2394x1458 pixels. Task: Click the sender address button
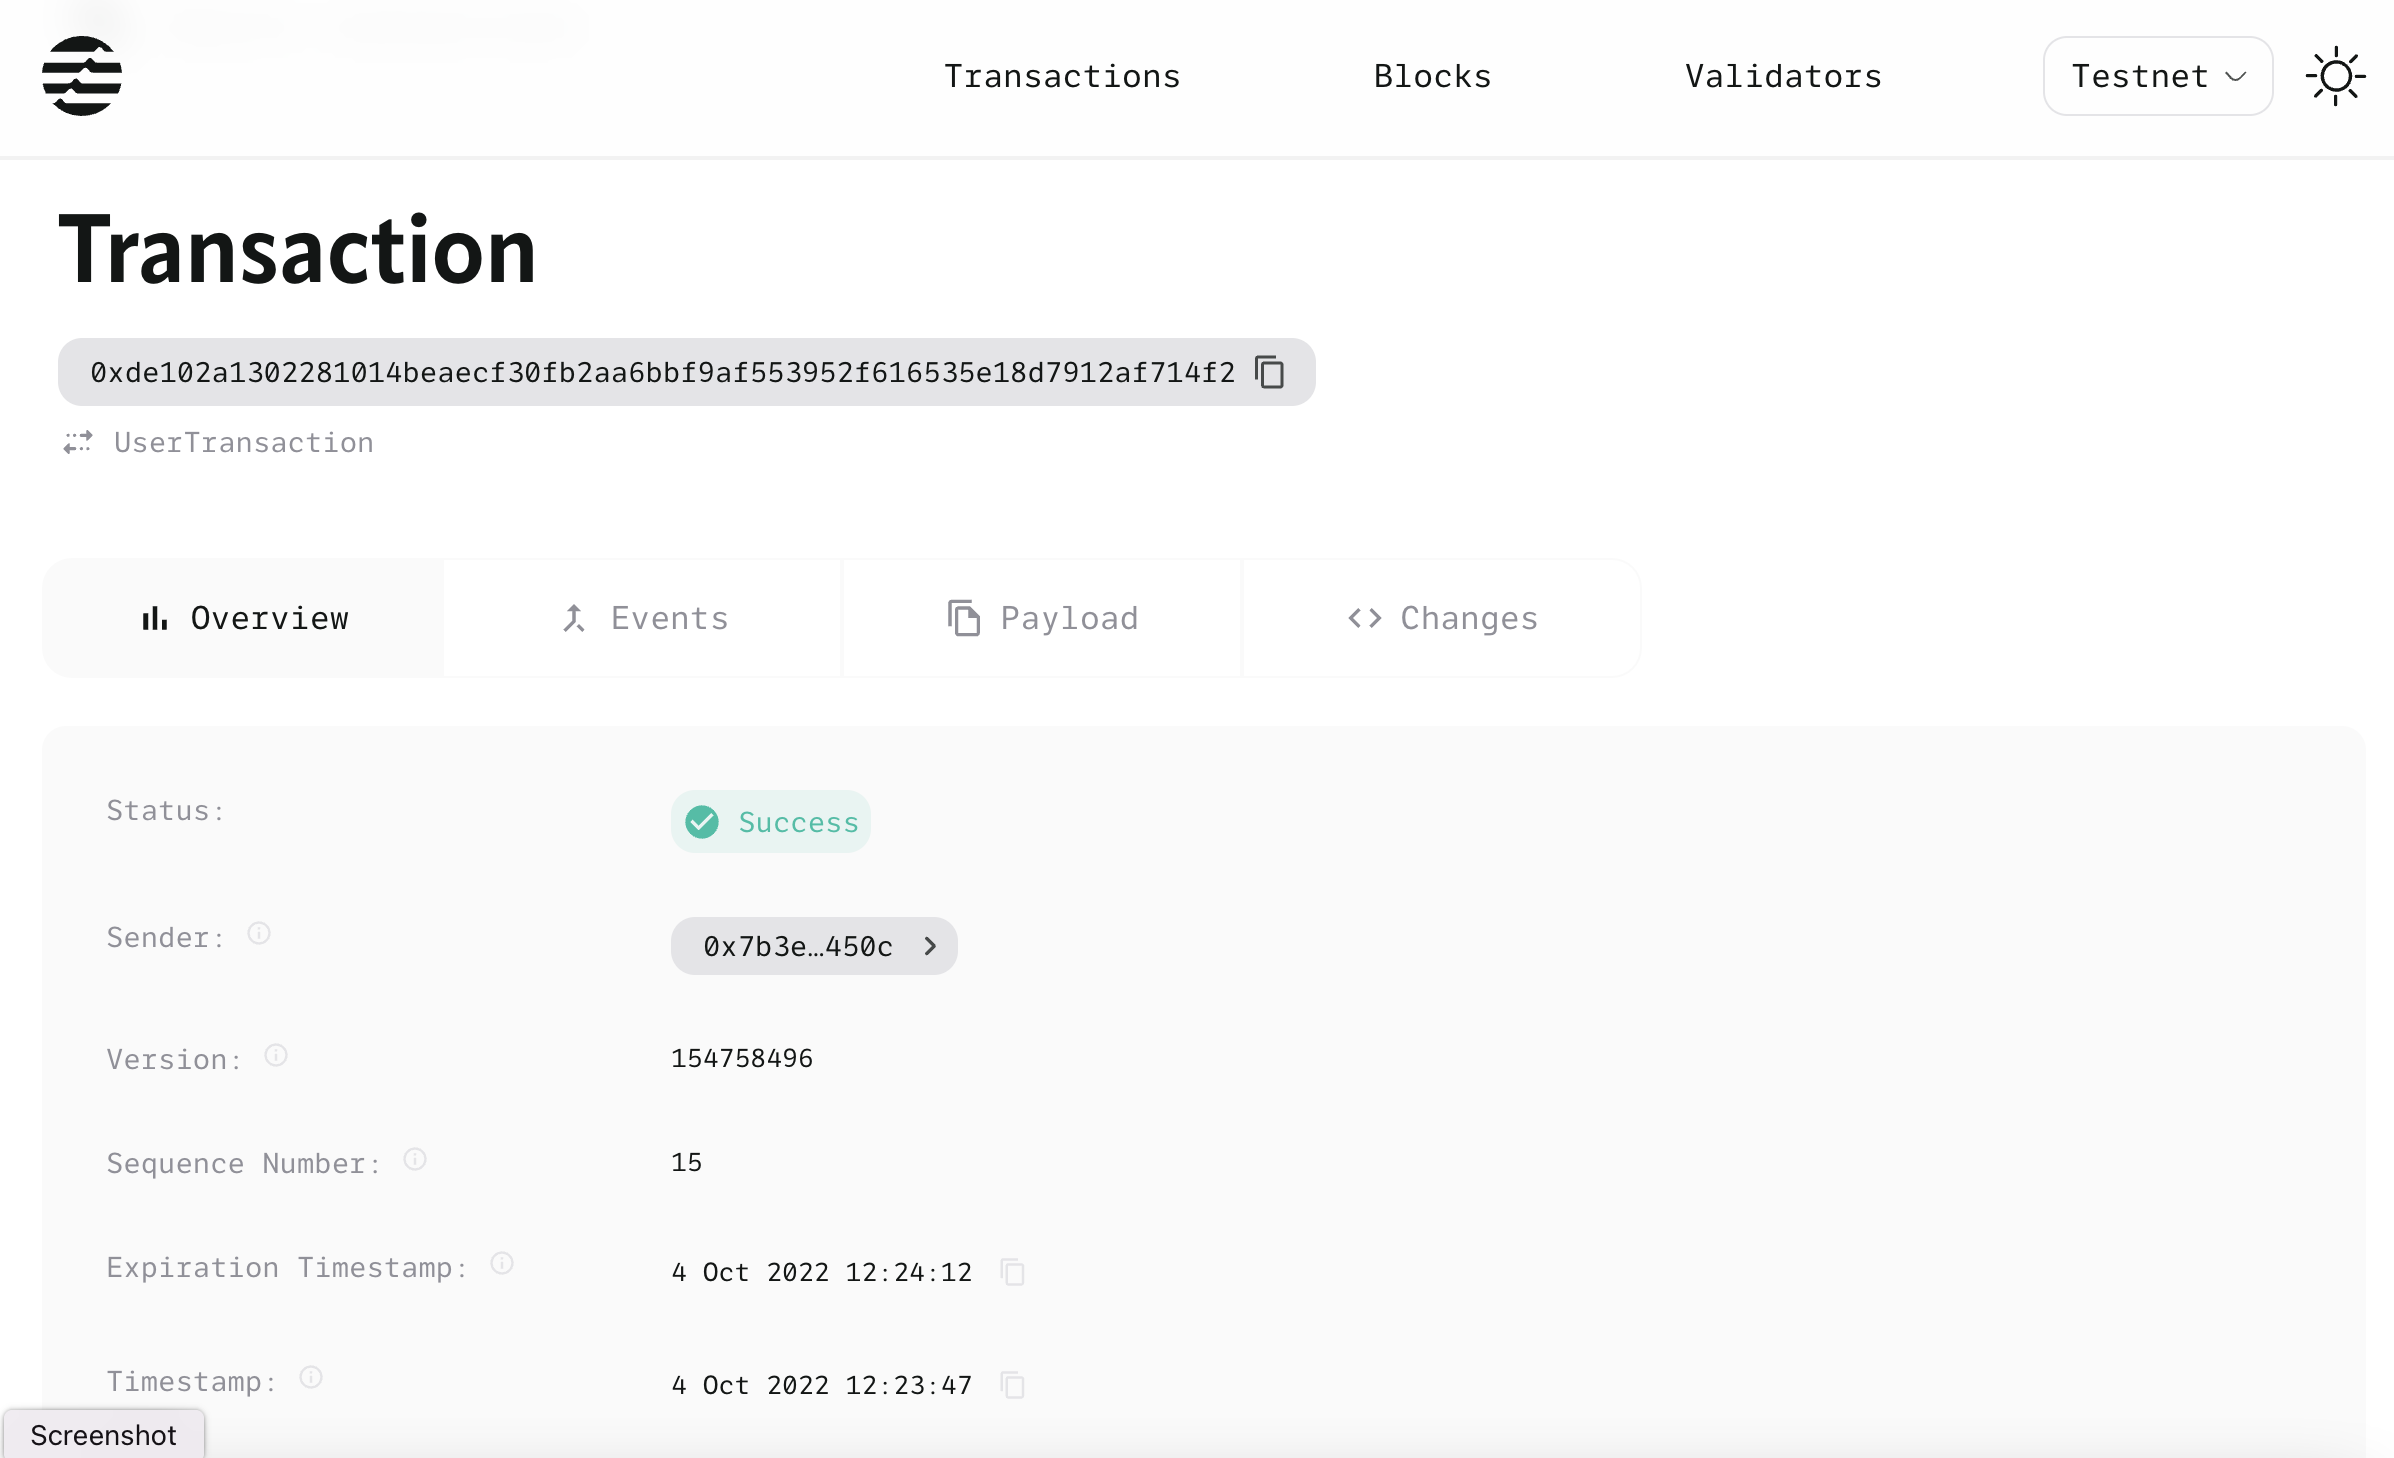click(814, 947)
